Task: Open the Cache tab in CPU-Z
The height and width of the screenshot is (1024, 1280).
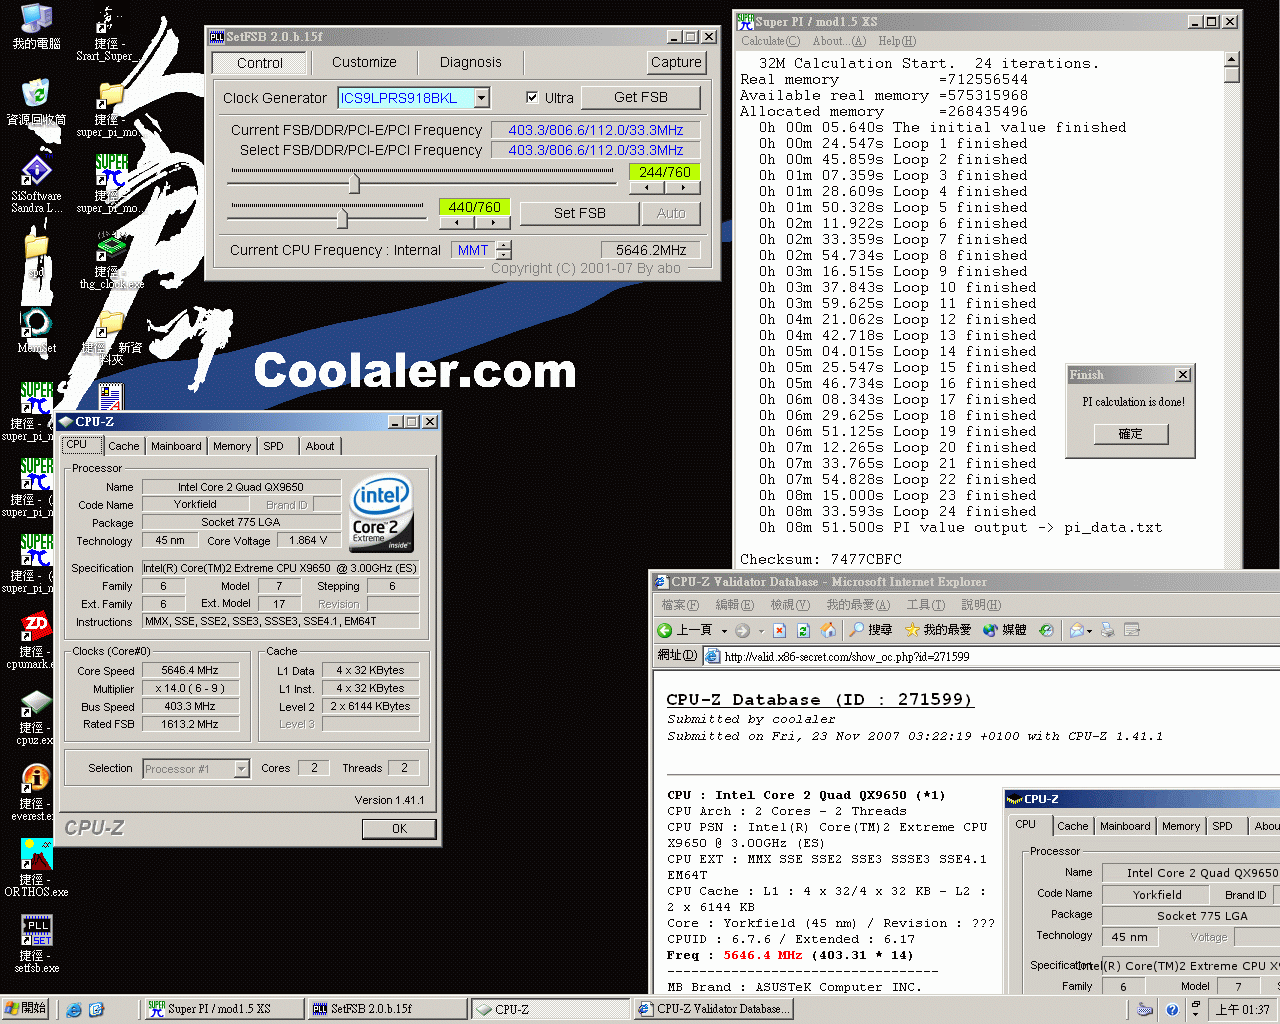Action: [124, 446]
